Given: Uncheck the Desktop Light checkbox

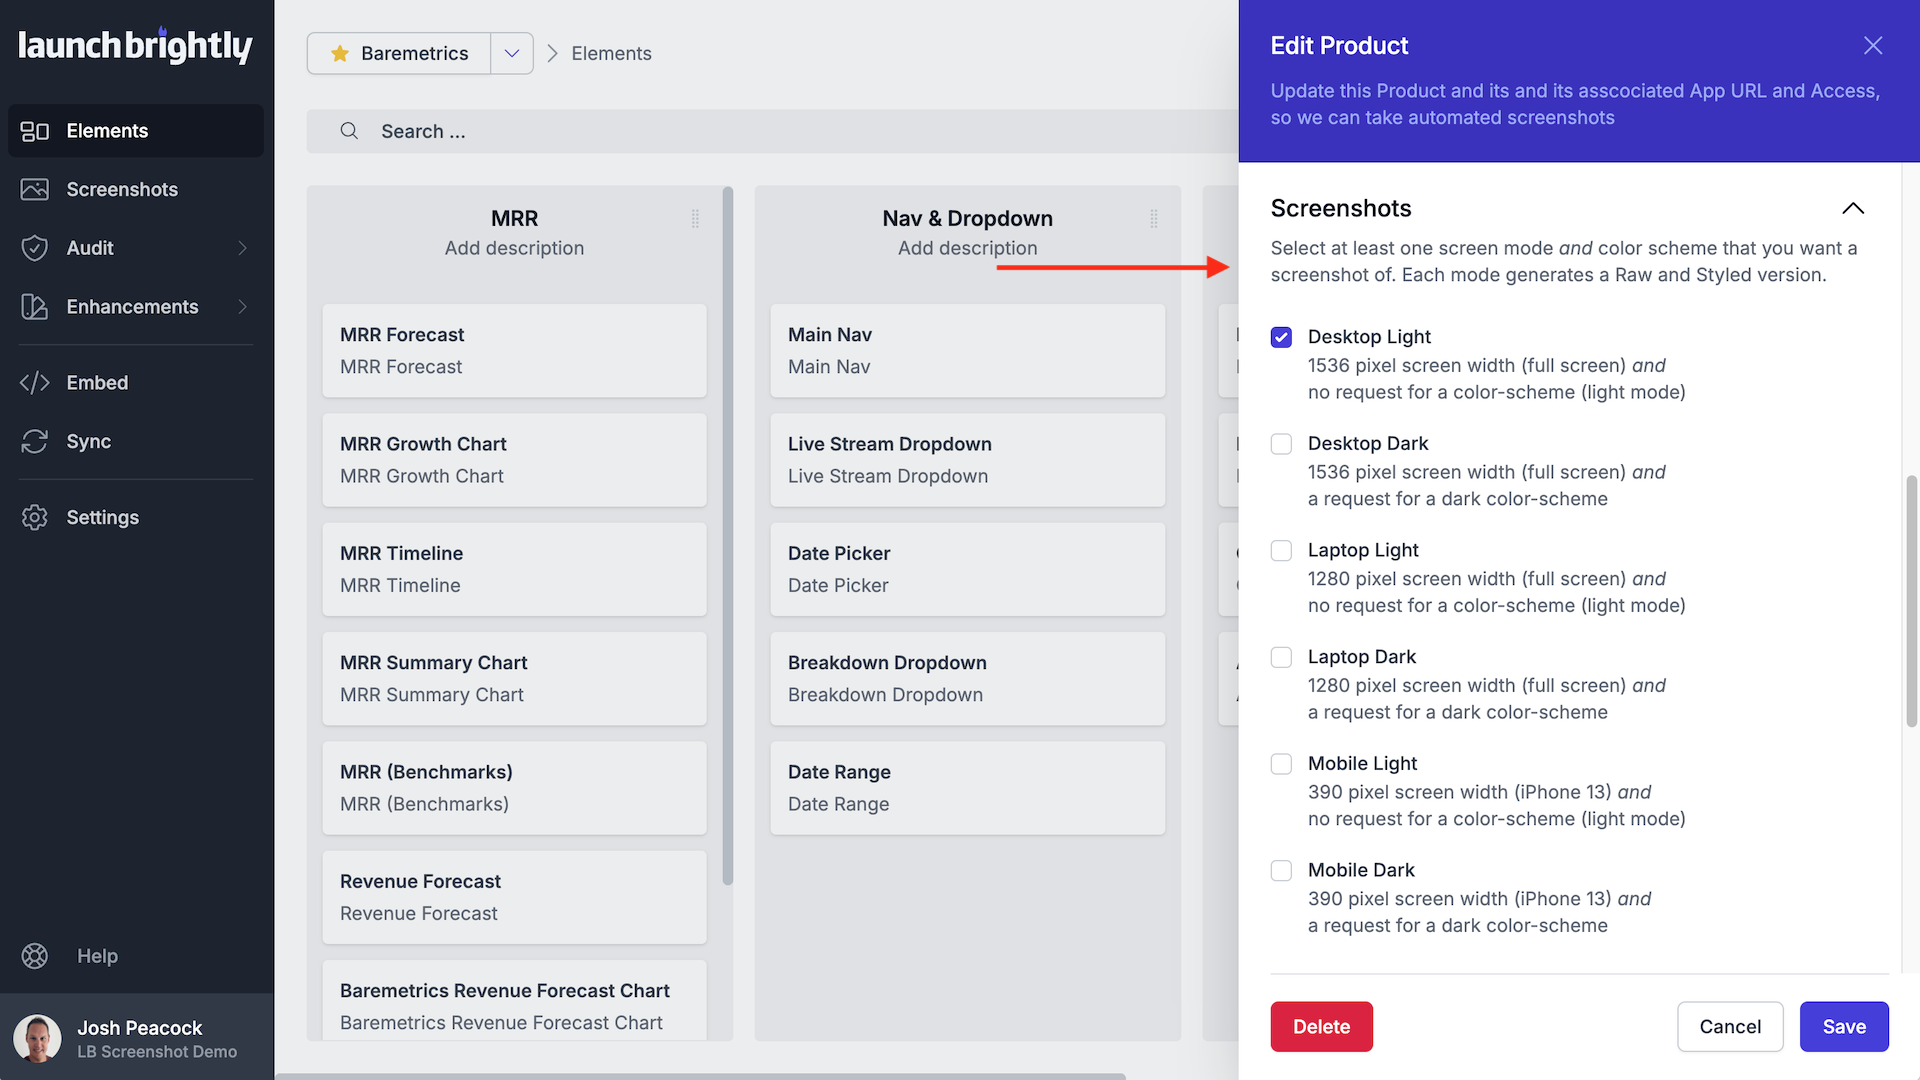Looking at the screenshot, I should 1281,337.
